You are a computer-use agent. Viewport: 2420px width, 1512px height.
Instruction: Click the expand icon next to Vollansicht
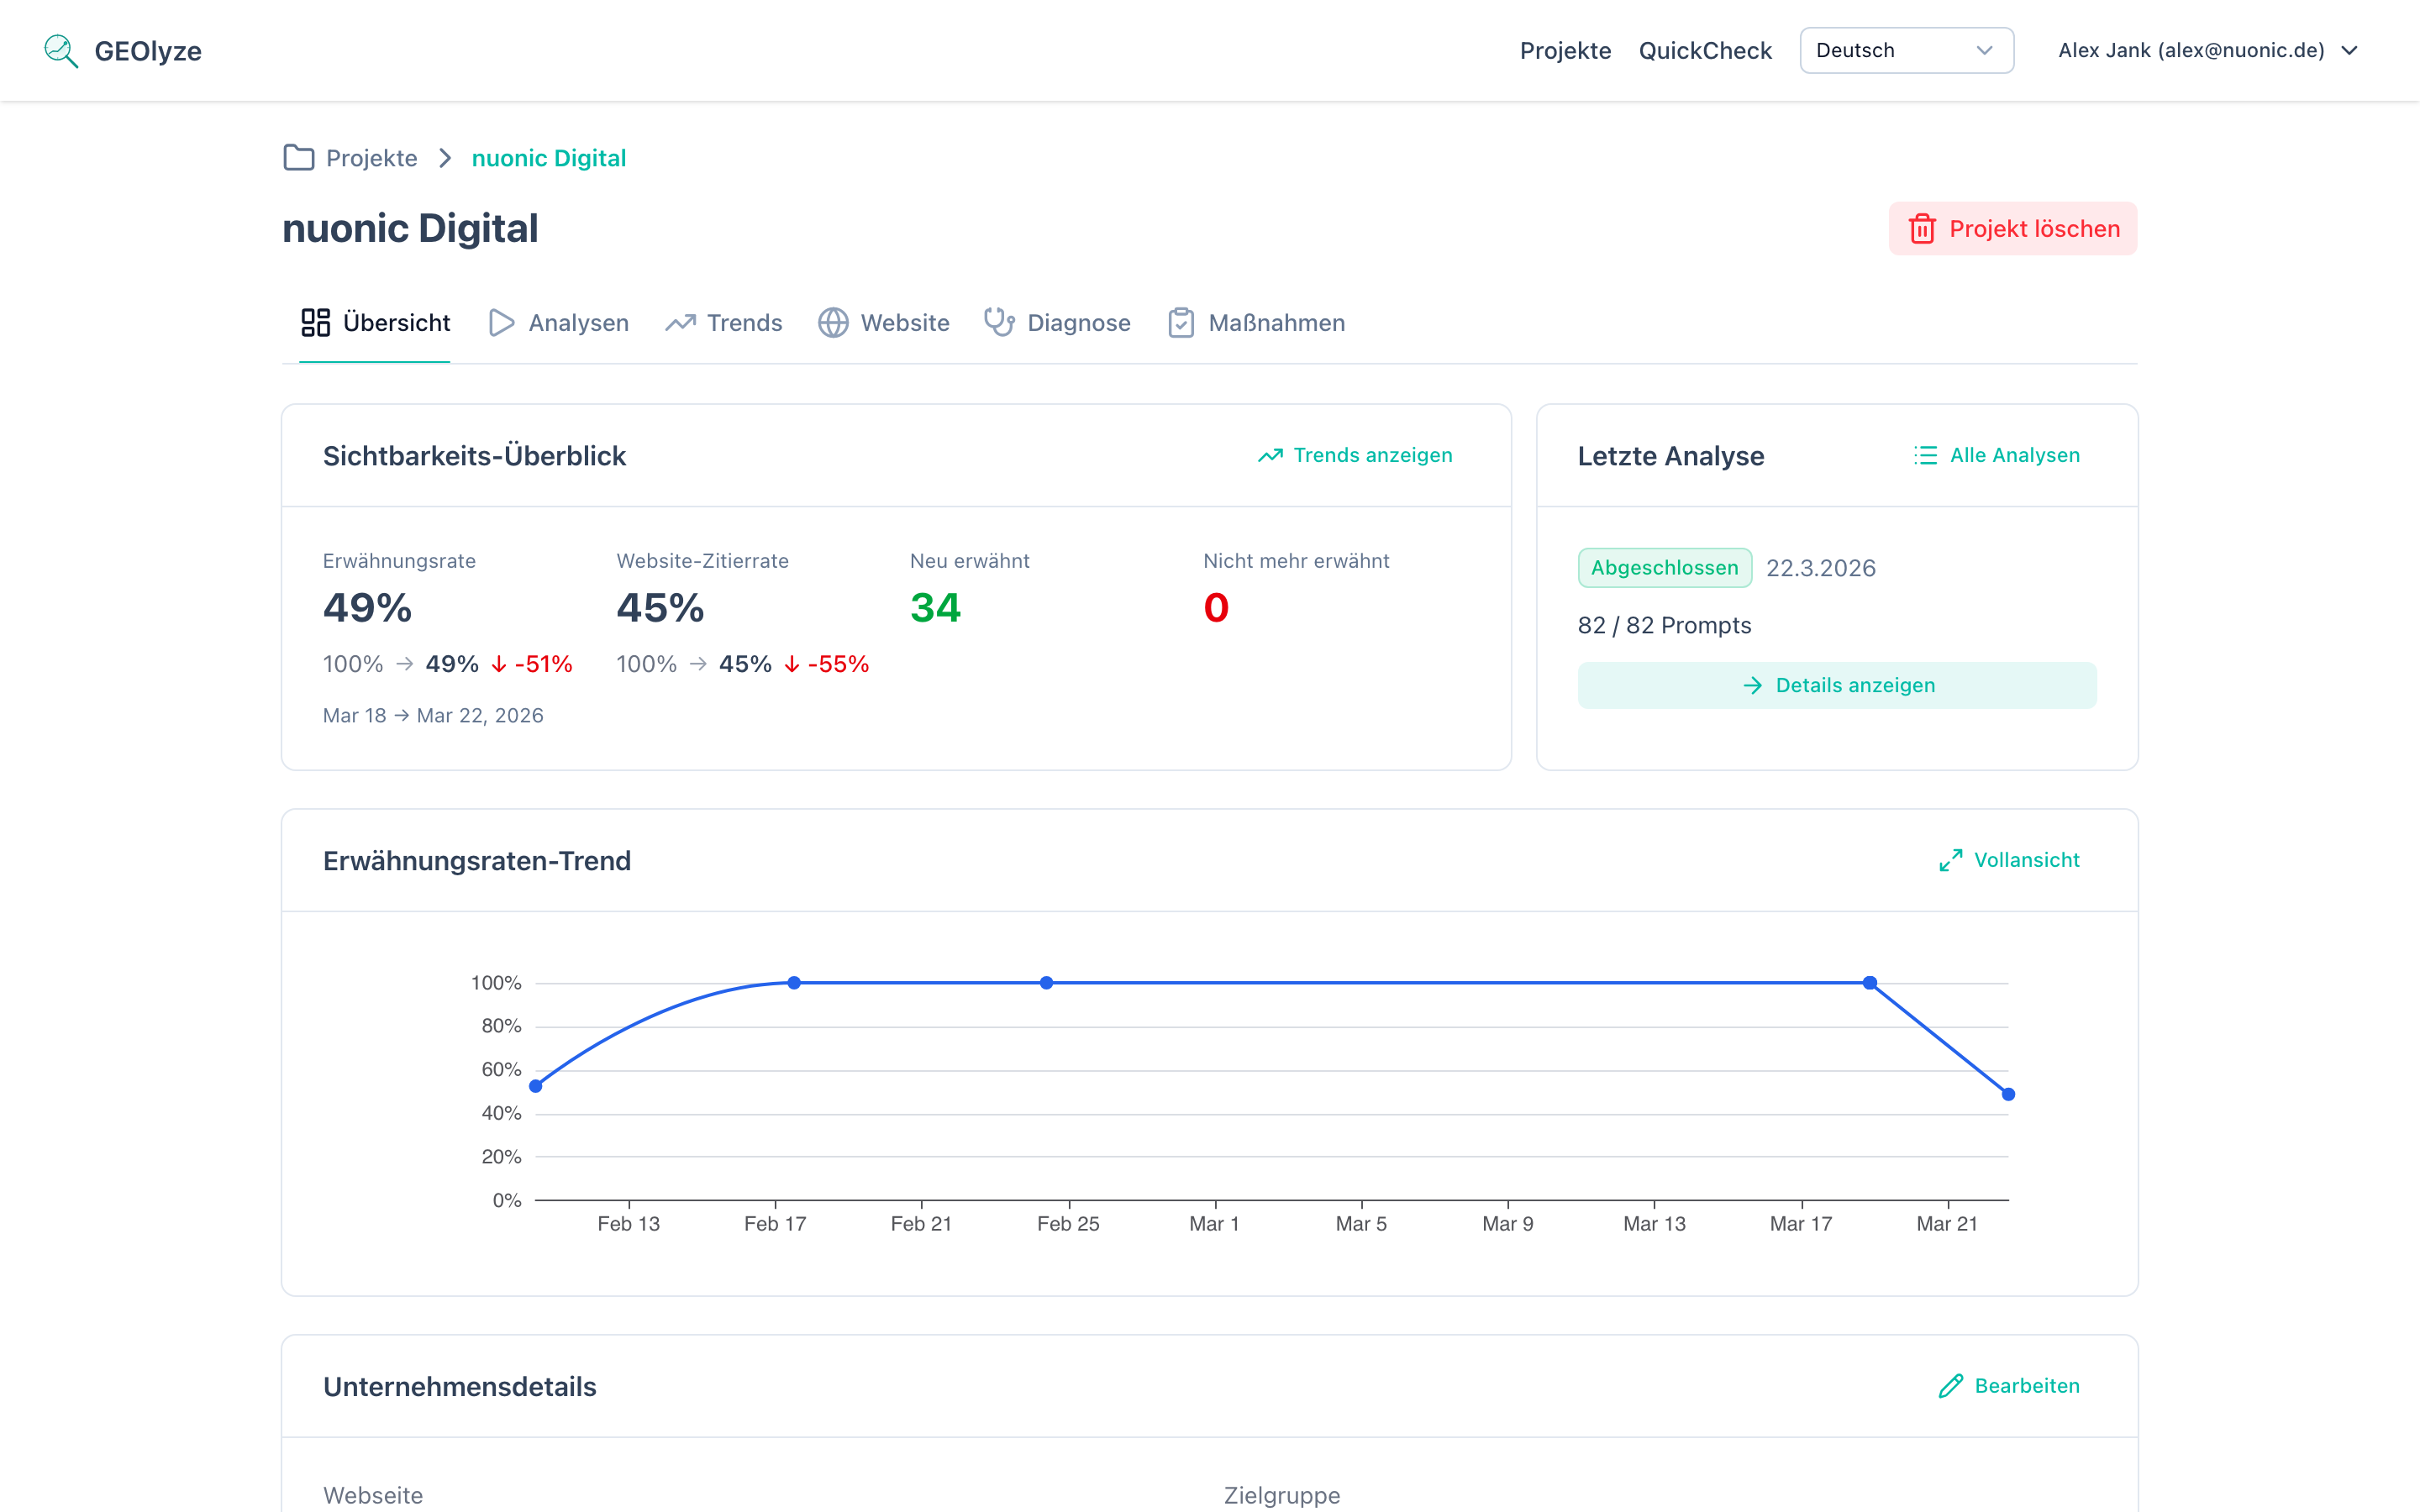click(x=1951, y=859)
